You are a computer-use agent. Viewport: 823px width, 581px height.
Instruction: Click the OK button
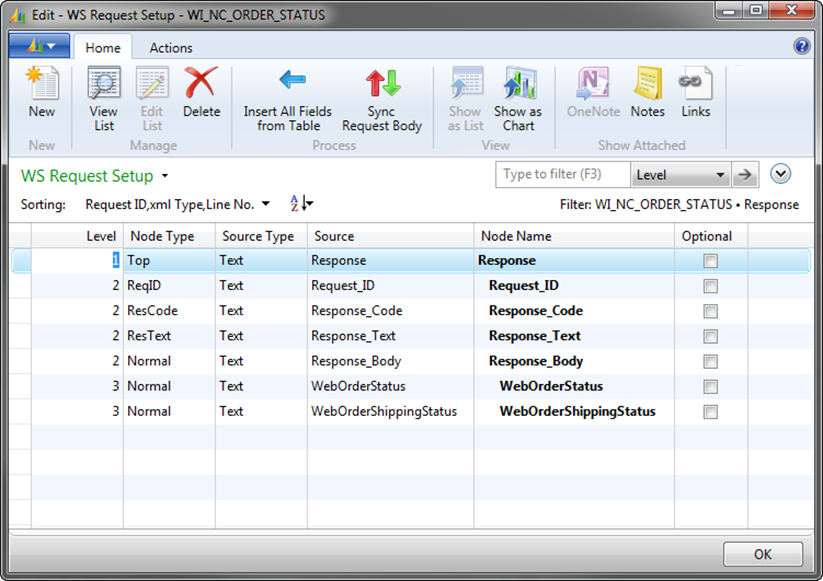763,554
